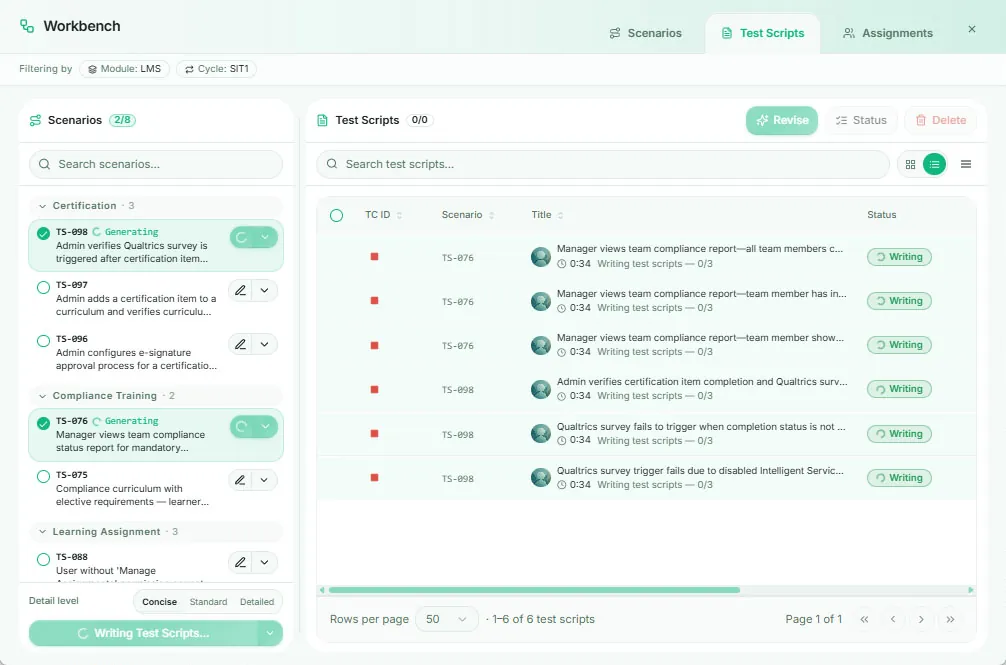
Task: Switch to the Test Scripts tab
Action: 763,33
